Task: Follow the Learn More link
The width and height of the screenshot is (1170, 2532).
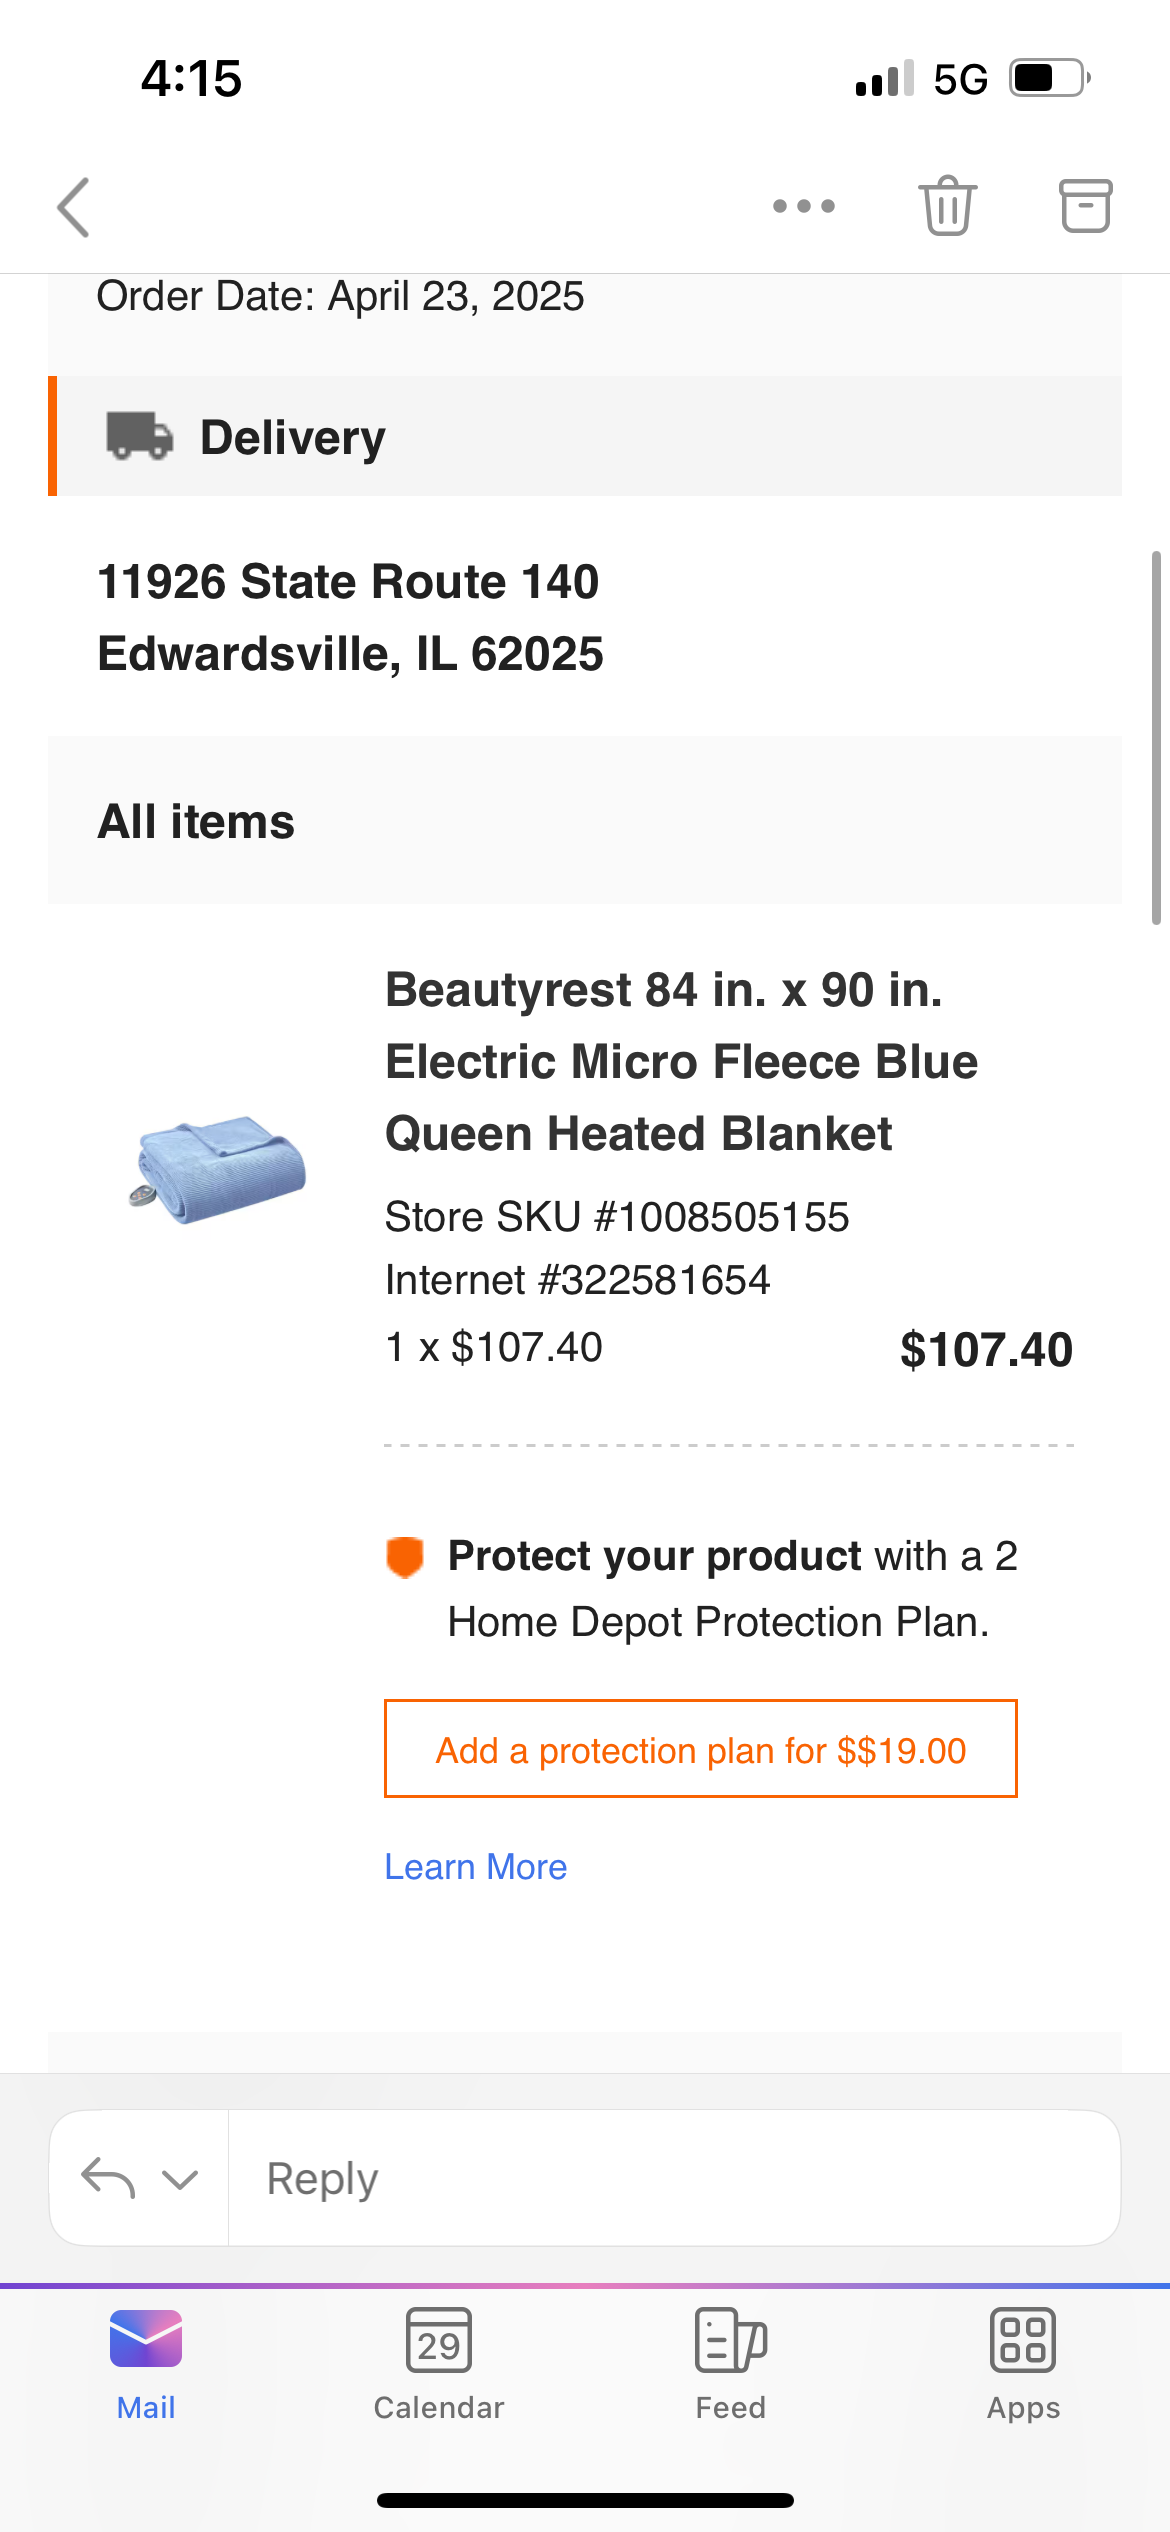Action: click(x=476, y=1867)
